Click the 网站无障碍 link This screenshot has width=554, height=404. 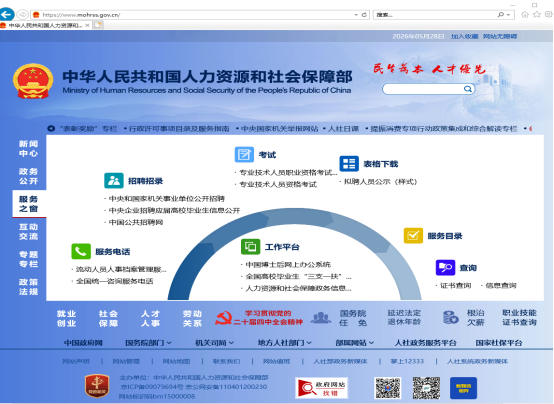click(x=500, y=36)
